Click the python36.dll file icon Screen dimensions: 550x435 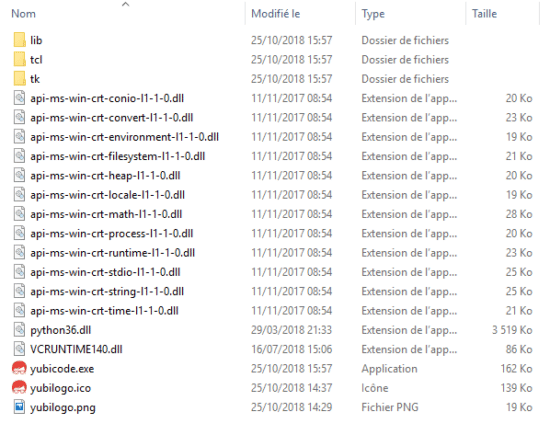coord(19,330)
